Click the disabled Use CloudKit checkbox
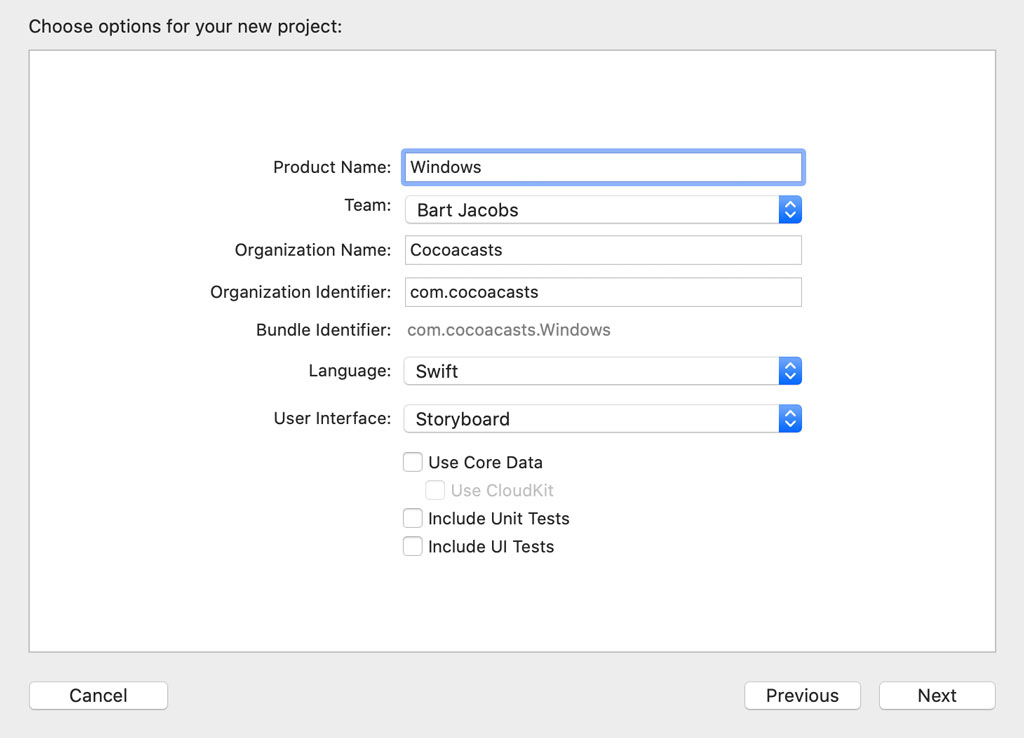Viewport: 1024px width, 738px height. click(x=435, y=490)
